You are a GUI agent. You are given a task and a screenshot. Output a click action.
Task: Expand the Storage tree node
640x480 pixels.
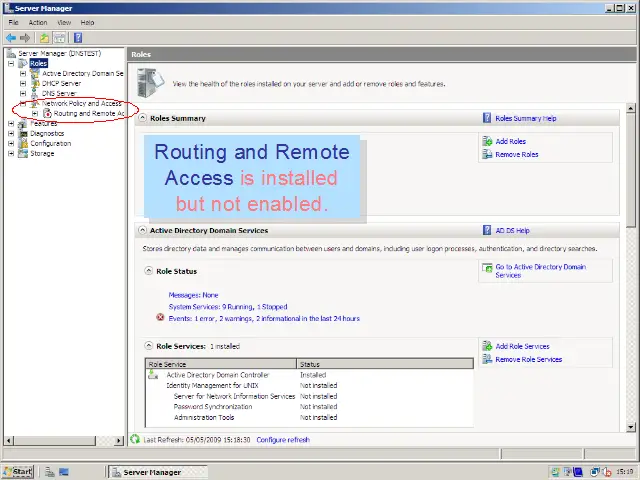pos(11,153)
